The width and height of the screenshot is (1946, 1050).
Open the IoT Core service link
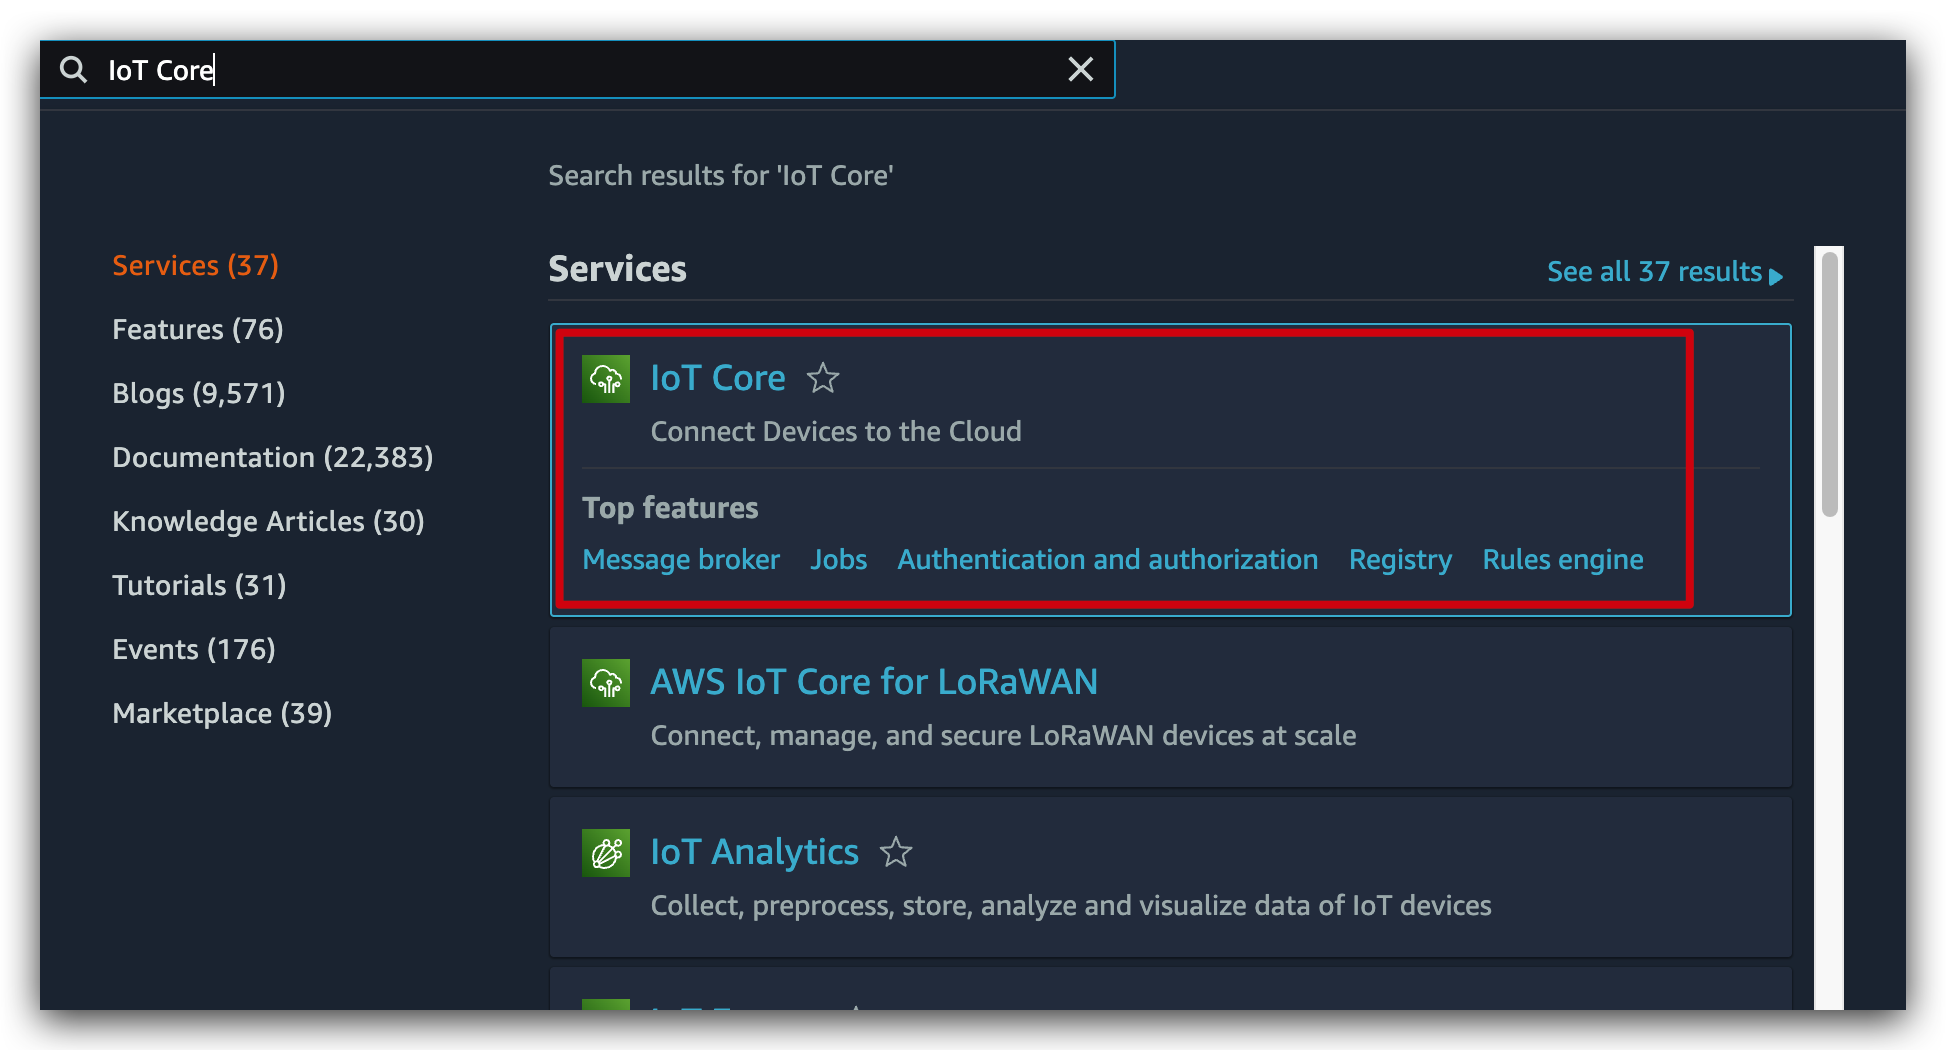(x=717, y=378)
